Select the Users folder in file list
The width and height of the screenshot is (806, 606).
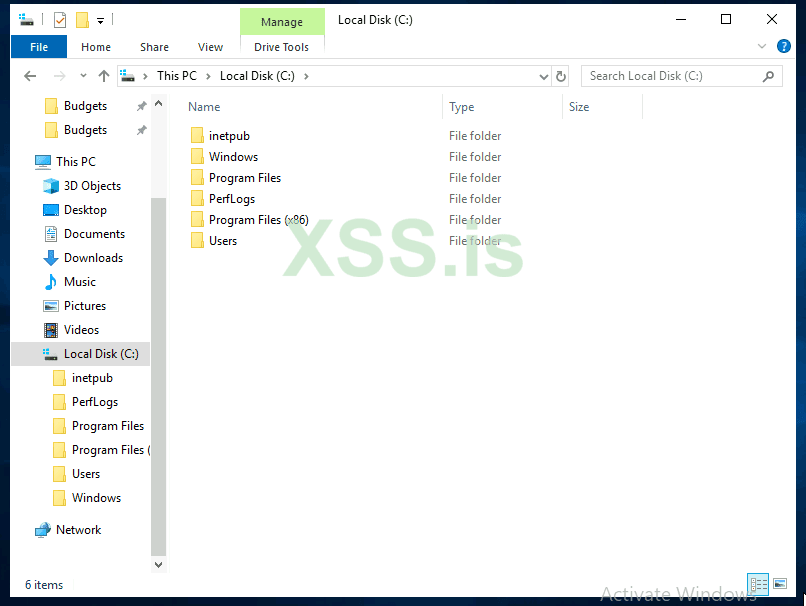point(223,241)
